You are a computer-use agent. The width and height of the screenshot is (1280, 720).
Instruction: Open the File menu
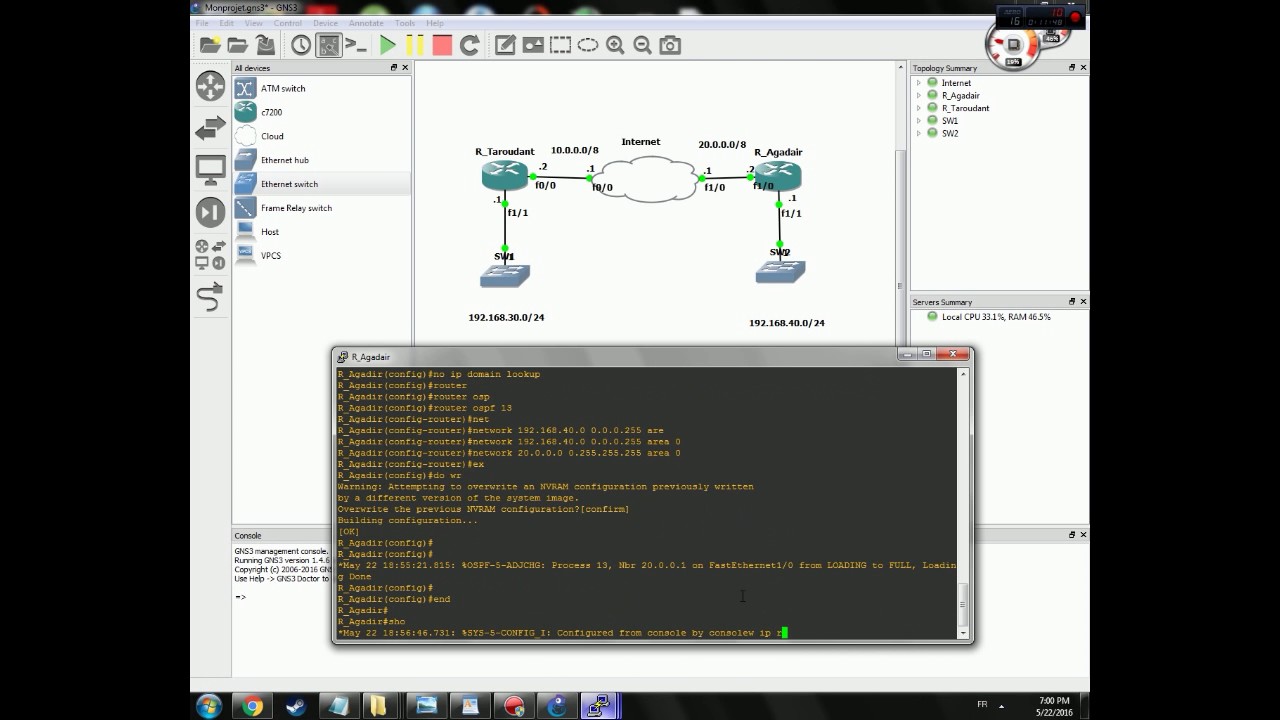point(202,23)
